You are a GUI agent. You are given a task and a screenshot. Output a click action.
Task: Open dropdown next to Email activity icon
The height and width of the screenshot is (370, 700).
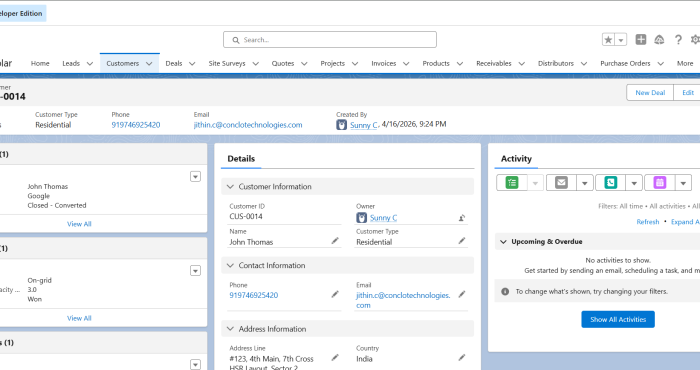[x=584, y=183]
